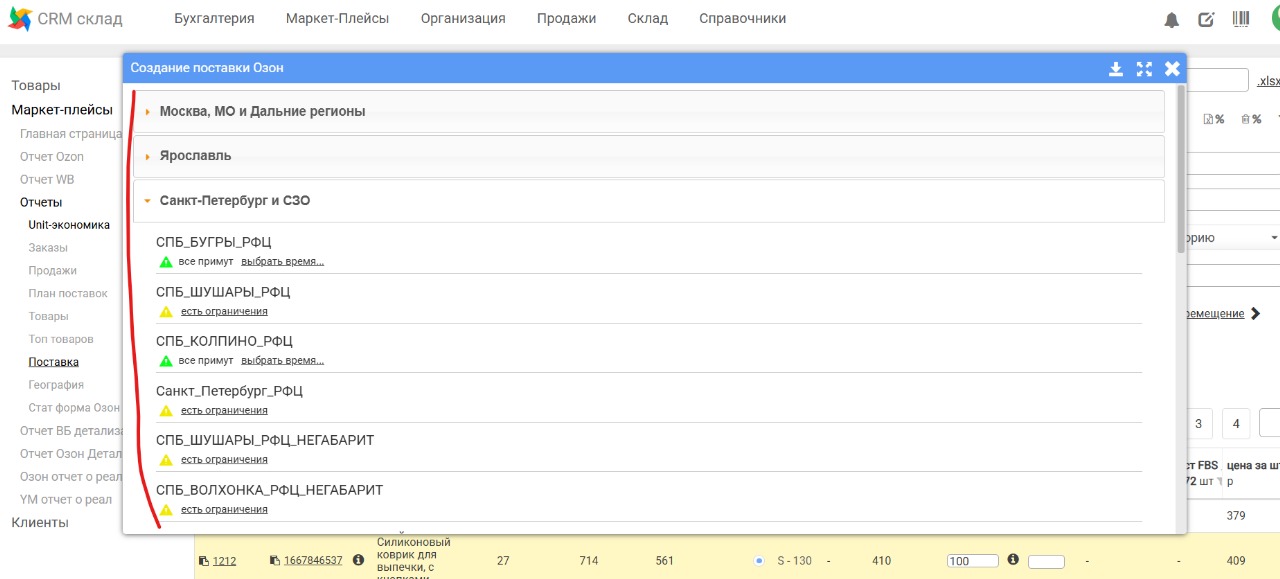Open the Бухгалтерия menu
This screenshot has width=1280, height=579.
pos(214,19)
